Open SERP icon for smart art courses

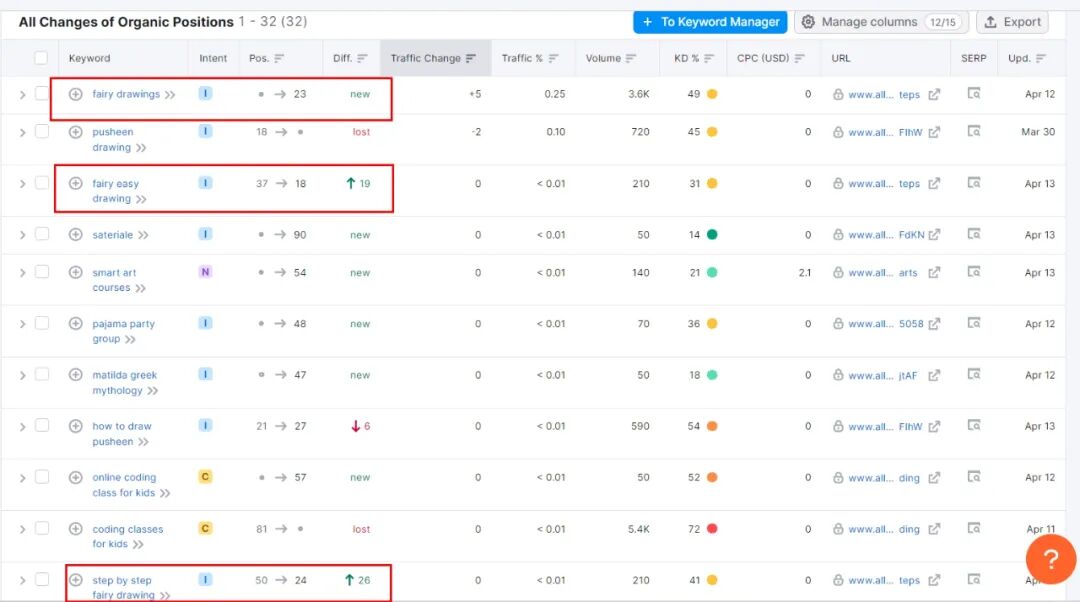[x=973, y=272]
